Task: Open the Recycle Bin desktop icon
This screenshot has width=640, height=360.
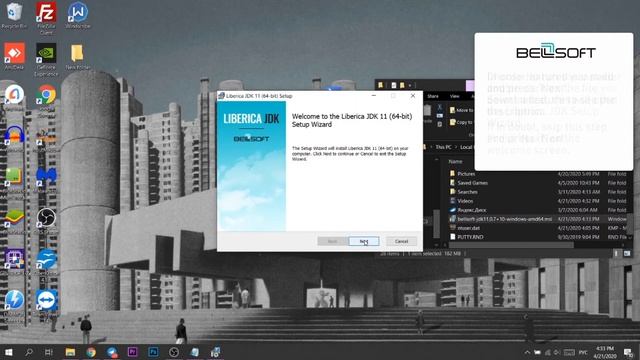Action: [14, 16]
